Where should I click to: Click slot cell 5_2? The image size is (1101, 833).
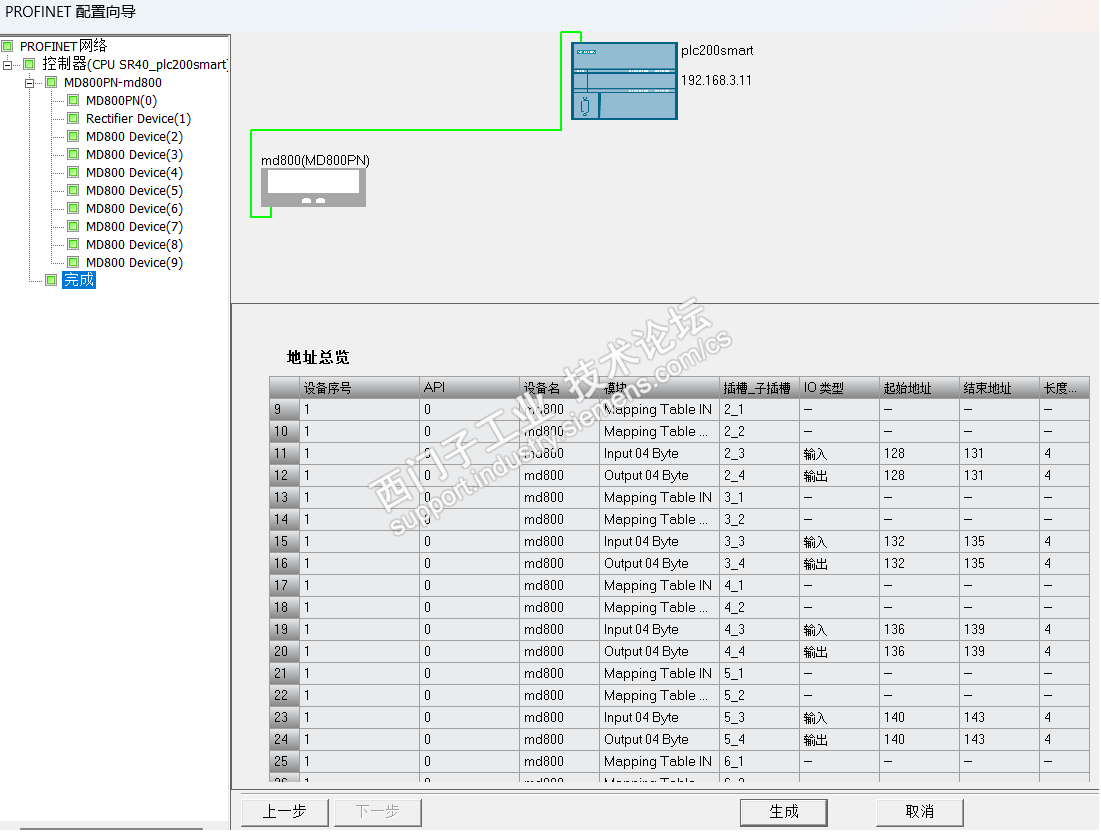(759, 695)
